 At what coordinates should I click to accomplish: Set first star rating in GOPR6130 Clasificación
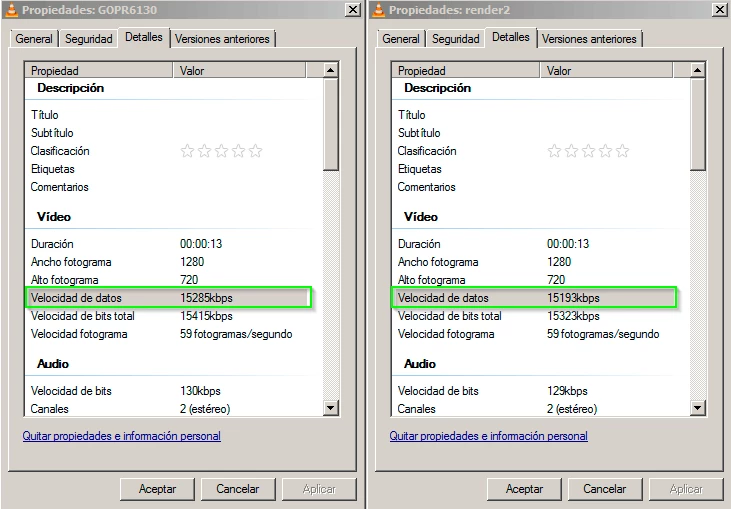pyautogui.click(x=187, y=151)
